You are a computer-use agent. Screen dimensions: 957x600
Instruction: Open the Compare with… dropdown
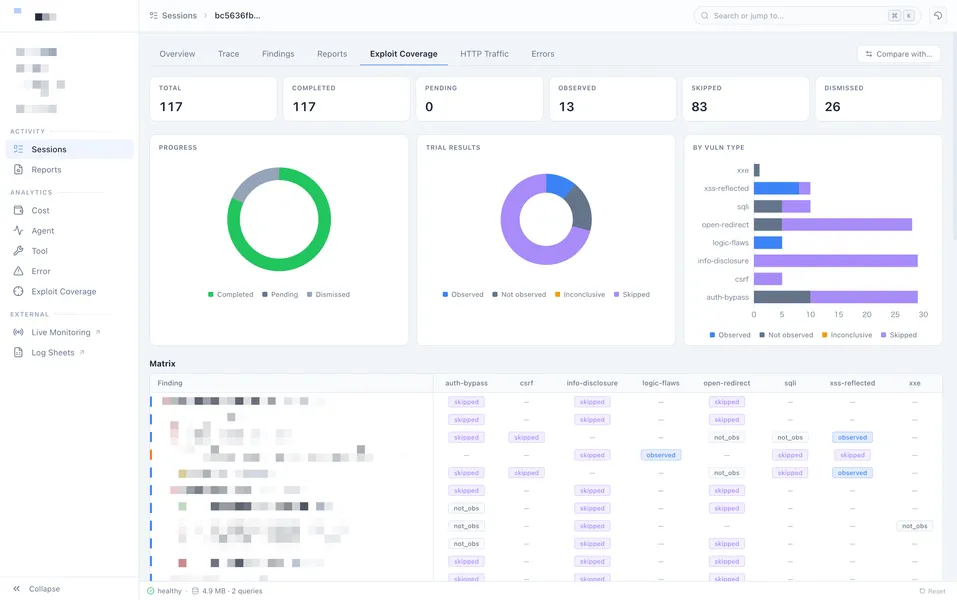tap(898, 54)
